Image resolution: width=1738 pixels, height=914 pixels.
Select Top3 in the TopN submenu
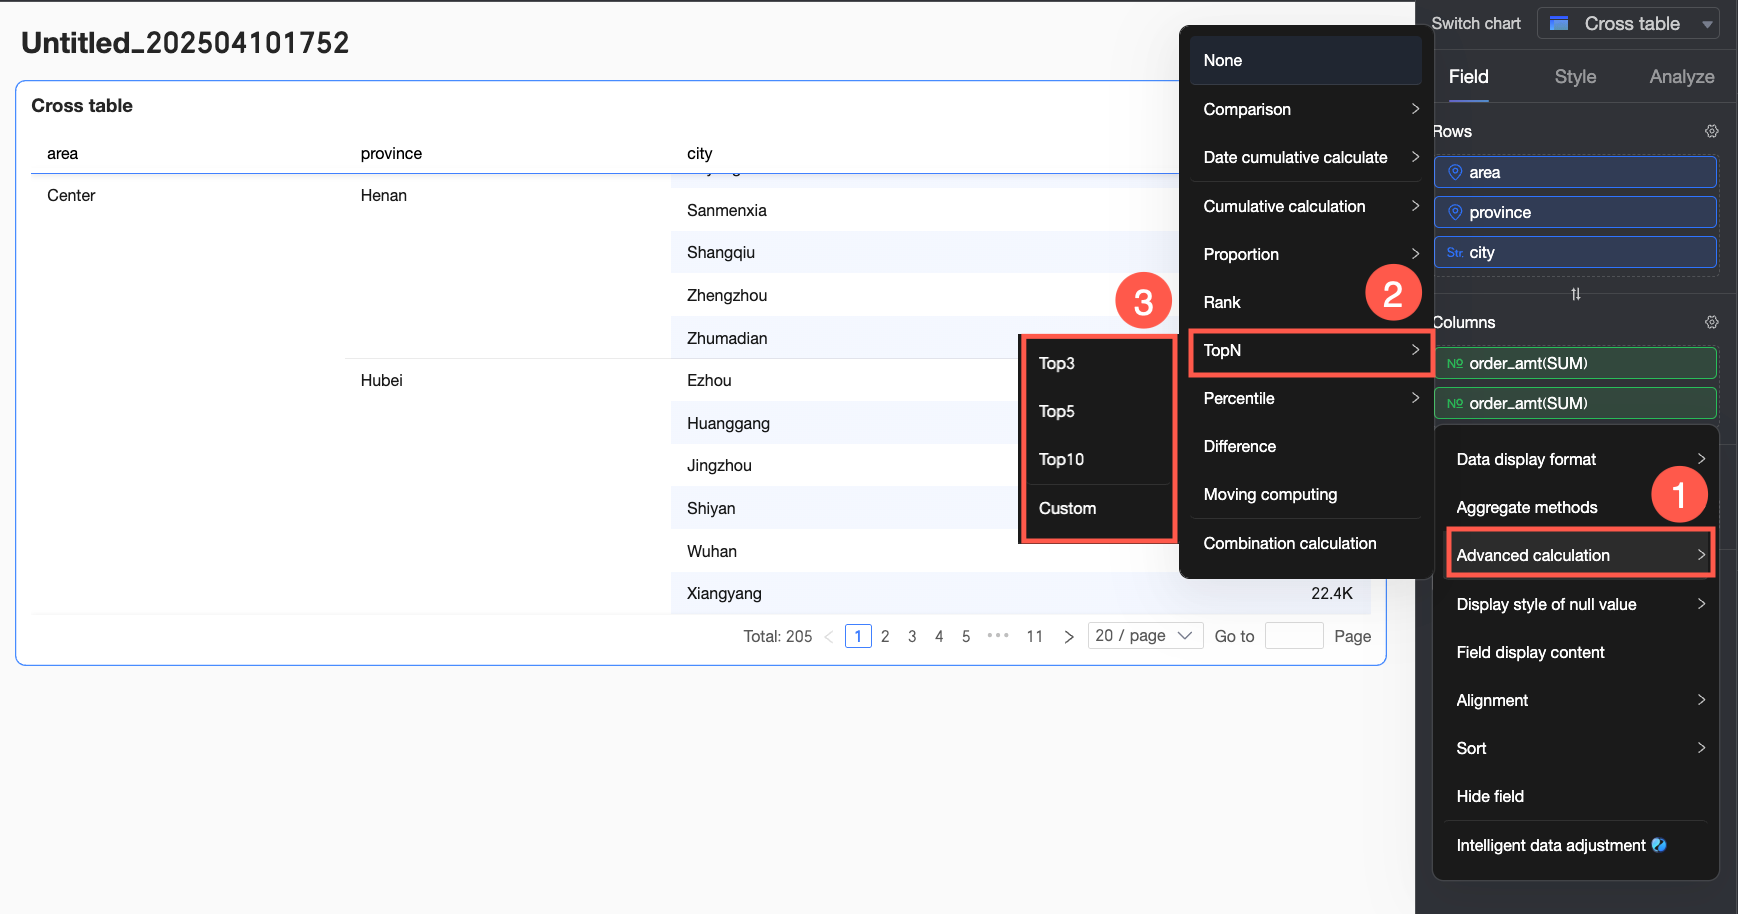pyautogui.click(x=1099, y=363)
